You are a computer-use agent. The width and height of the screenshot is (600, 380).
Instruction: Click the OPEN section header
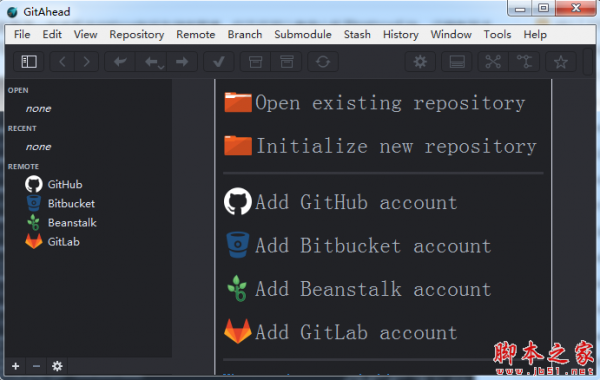[x=18, y=90]
